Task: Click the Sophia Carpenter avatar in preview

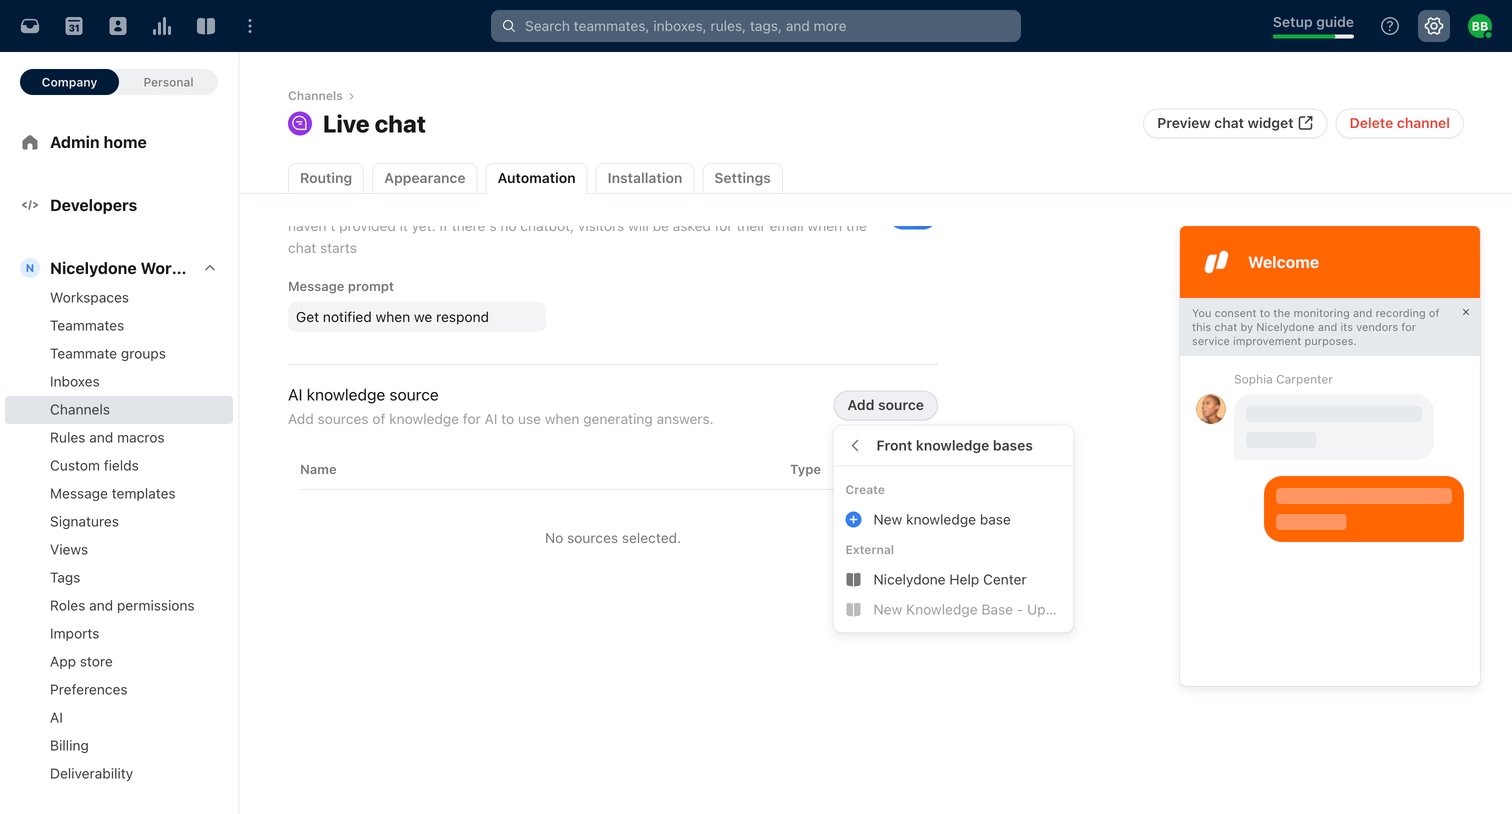Action: 1211,409
